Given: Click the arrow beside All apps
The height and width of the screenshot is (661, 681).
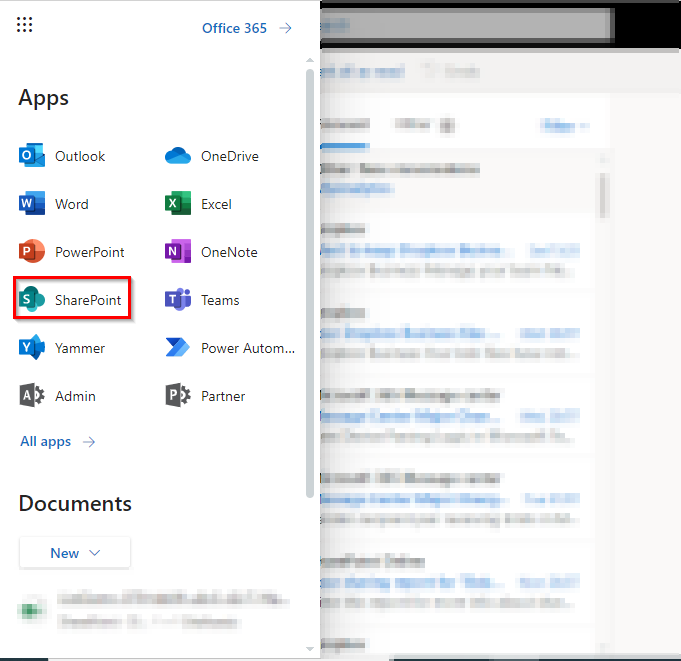Looking at the screenshot, I should click(89, 442).
